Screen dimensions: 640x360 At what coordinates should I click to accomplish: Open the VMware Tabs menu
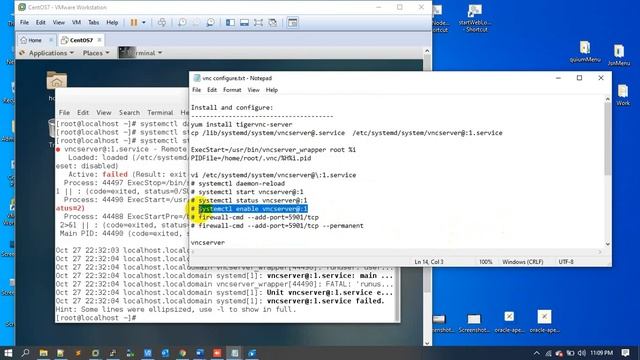93,22
